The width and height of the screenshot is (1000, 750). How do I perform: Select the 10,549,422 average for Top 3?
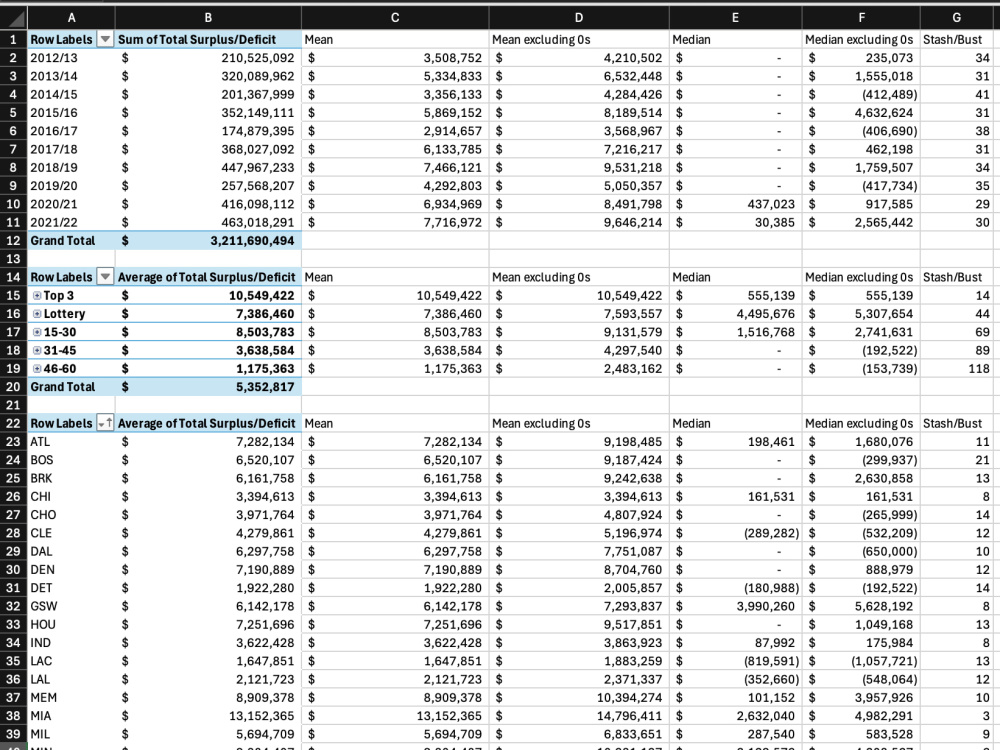208,295
